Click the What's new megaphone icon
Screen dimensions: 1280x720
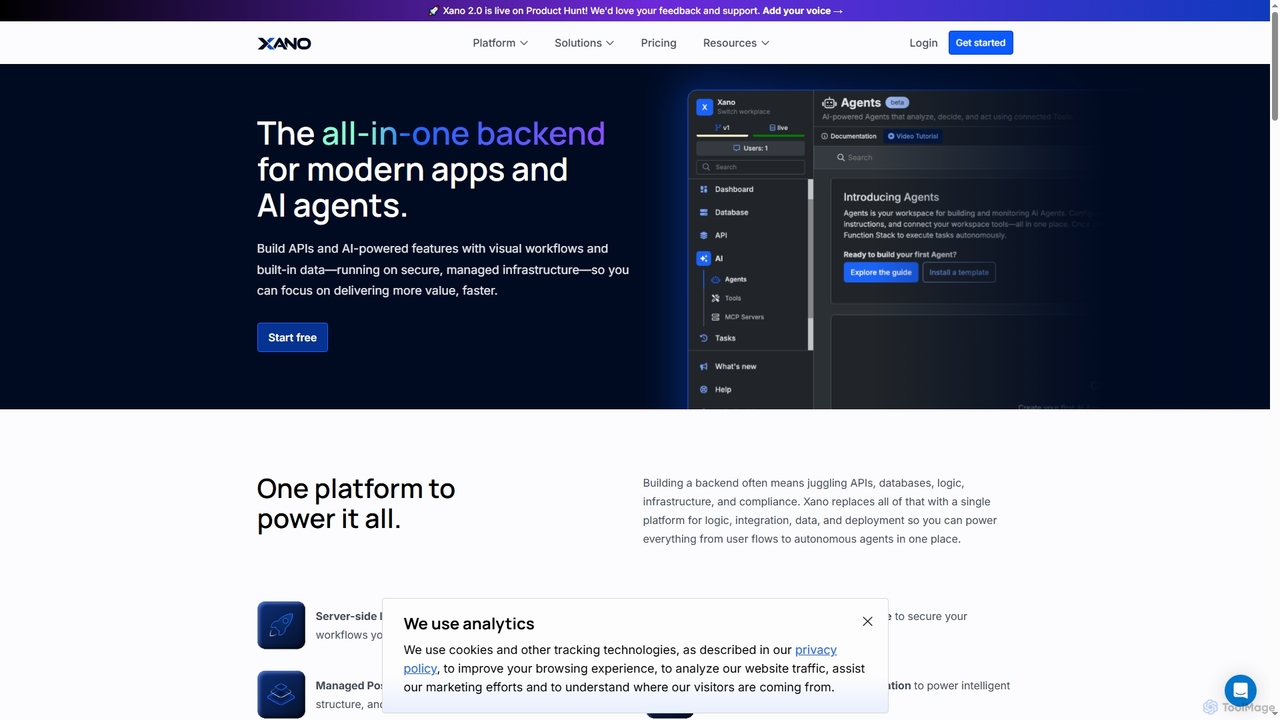click(x=704, y=366)
